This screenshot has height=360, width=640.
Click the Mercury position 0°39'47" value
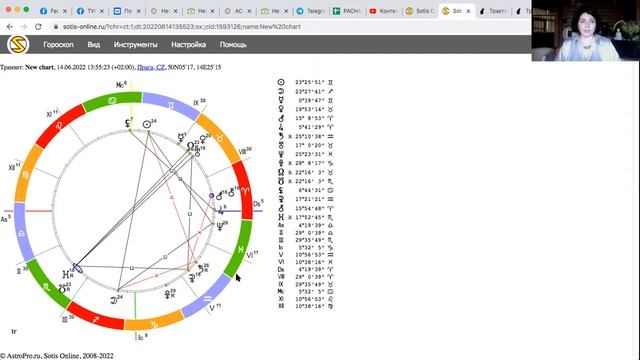point(311,100)
